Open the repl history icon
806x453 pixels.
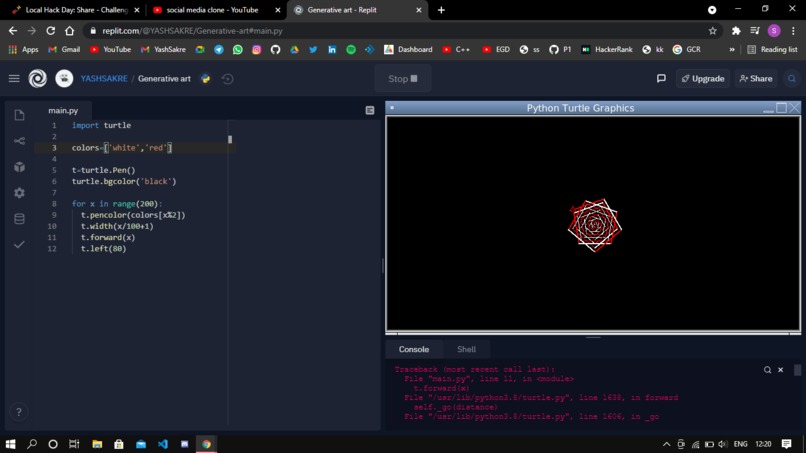(x=227, y=79)
